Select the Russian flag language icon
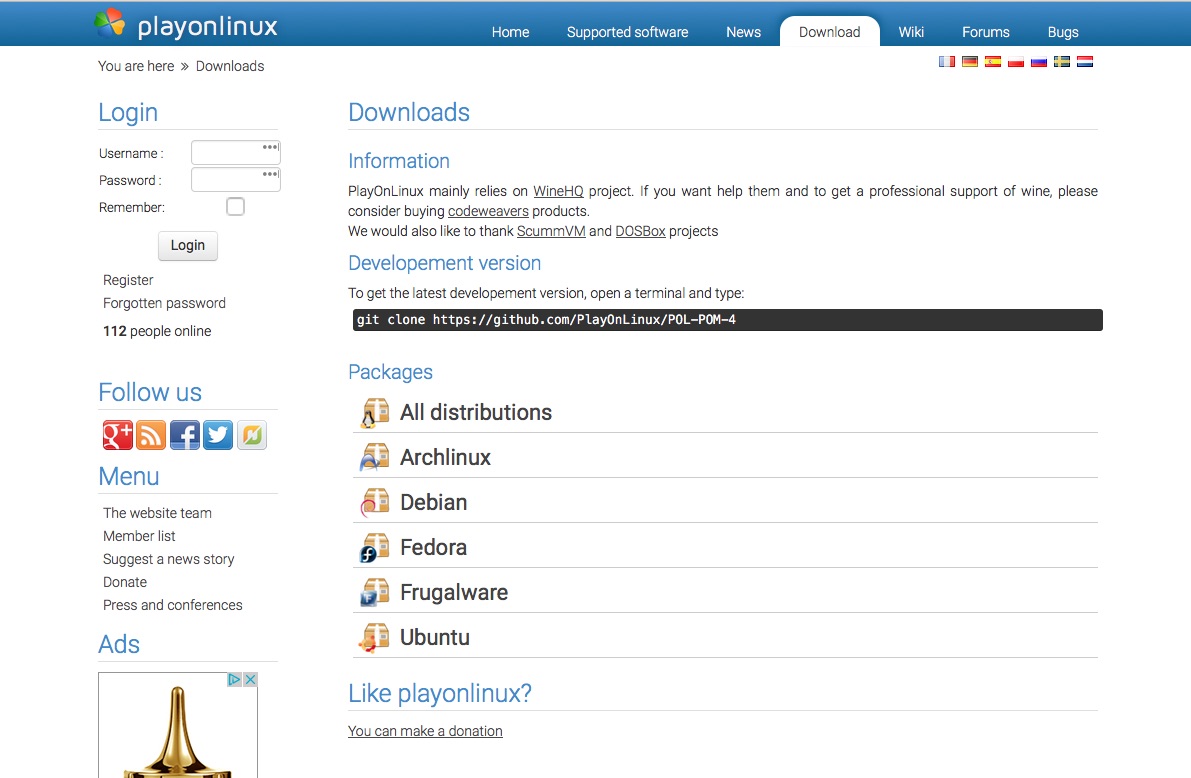1191x778 pixels. (1039, 62)
